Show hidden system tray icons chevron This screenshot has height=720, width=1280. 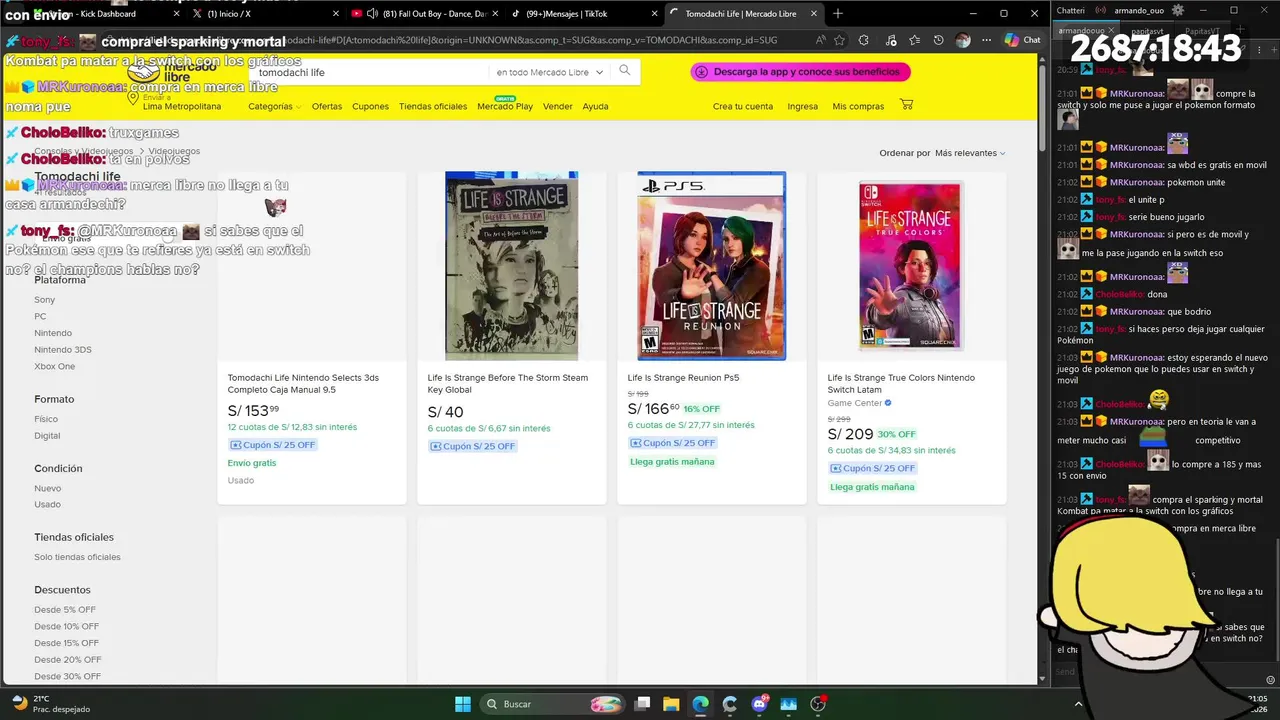pos(1078,704)
